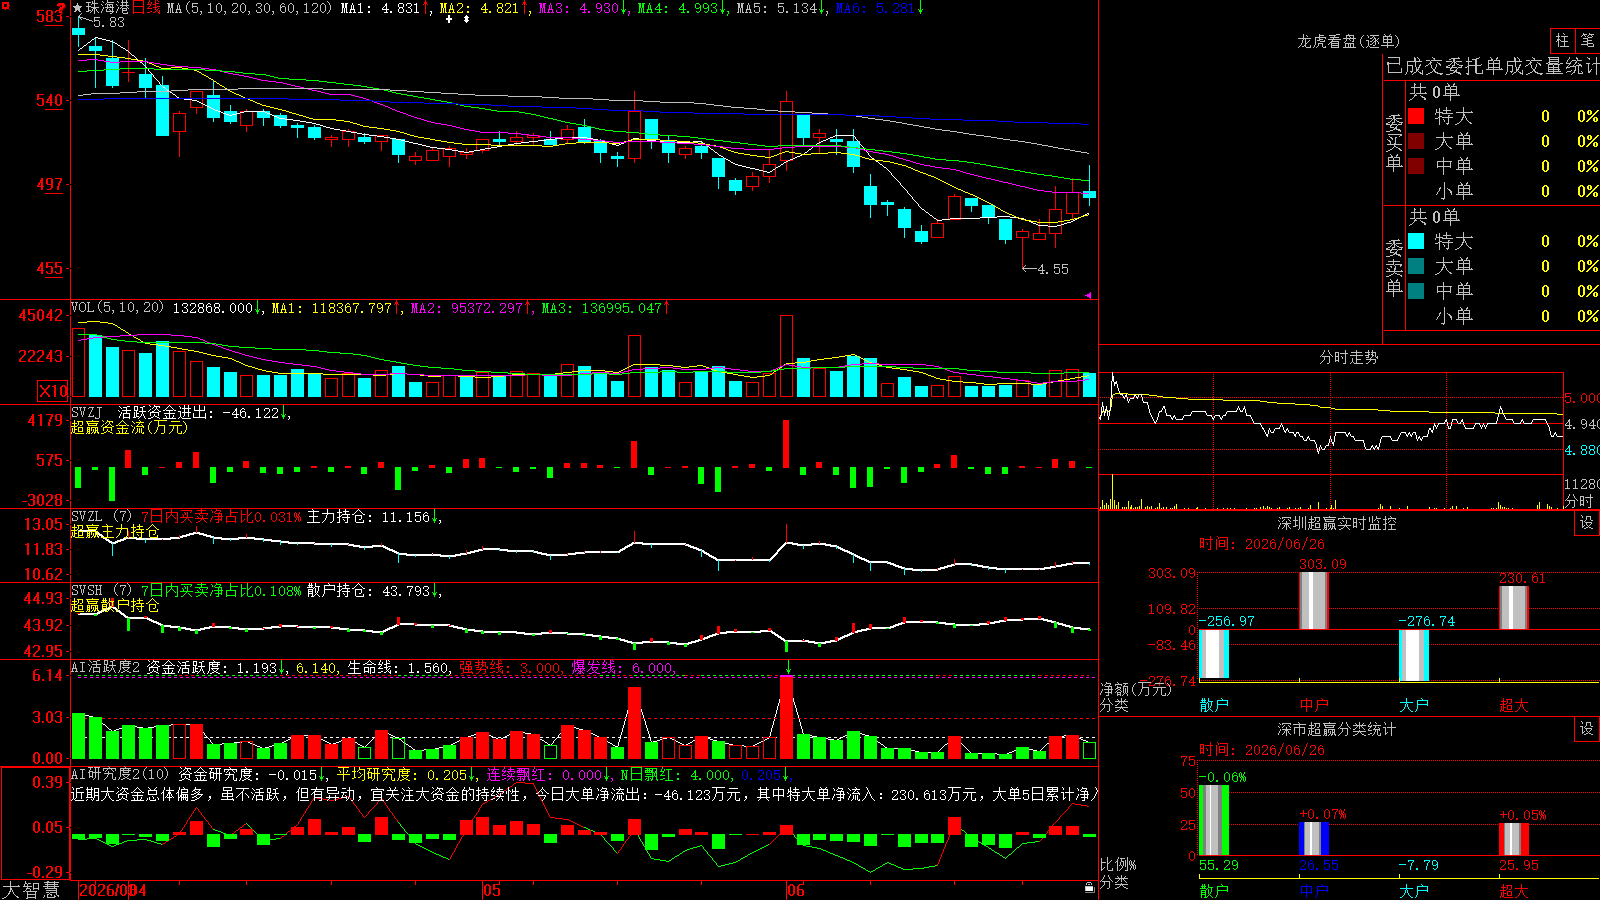Click the 爆发线: 6.000 label
The image size is (1600, 900).
point(622,667)
